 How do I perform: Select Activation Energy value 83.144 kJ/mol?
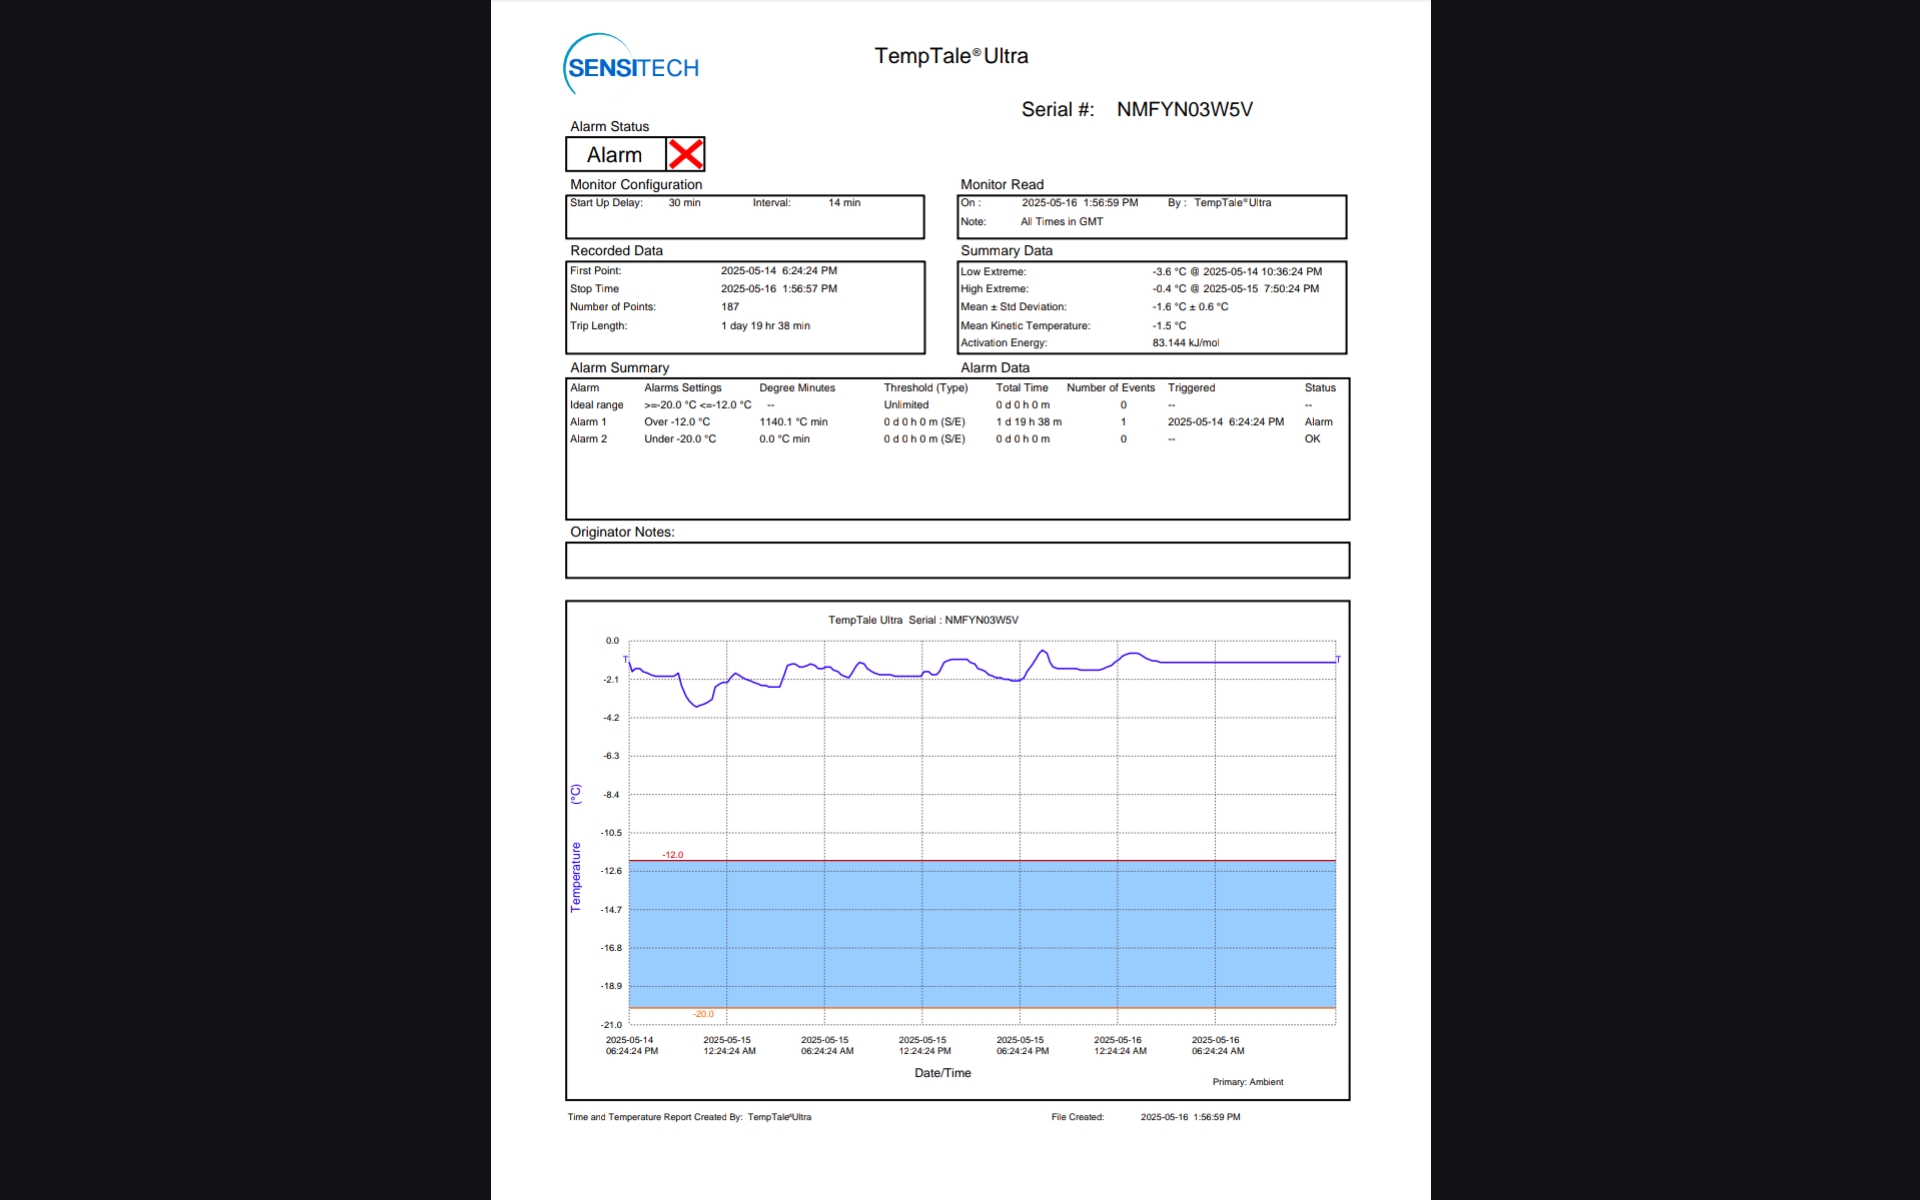tap(1185, 343)
